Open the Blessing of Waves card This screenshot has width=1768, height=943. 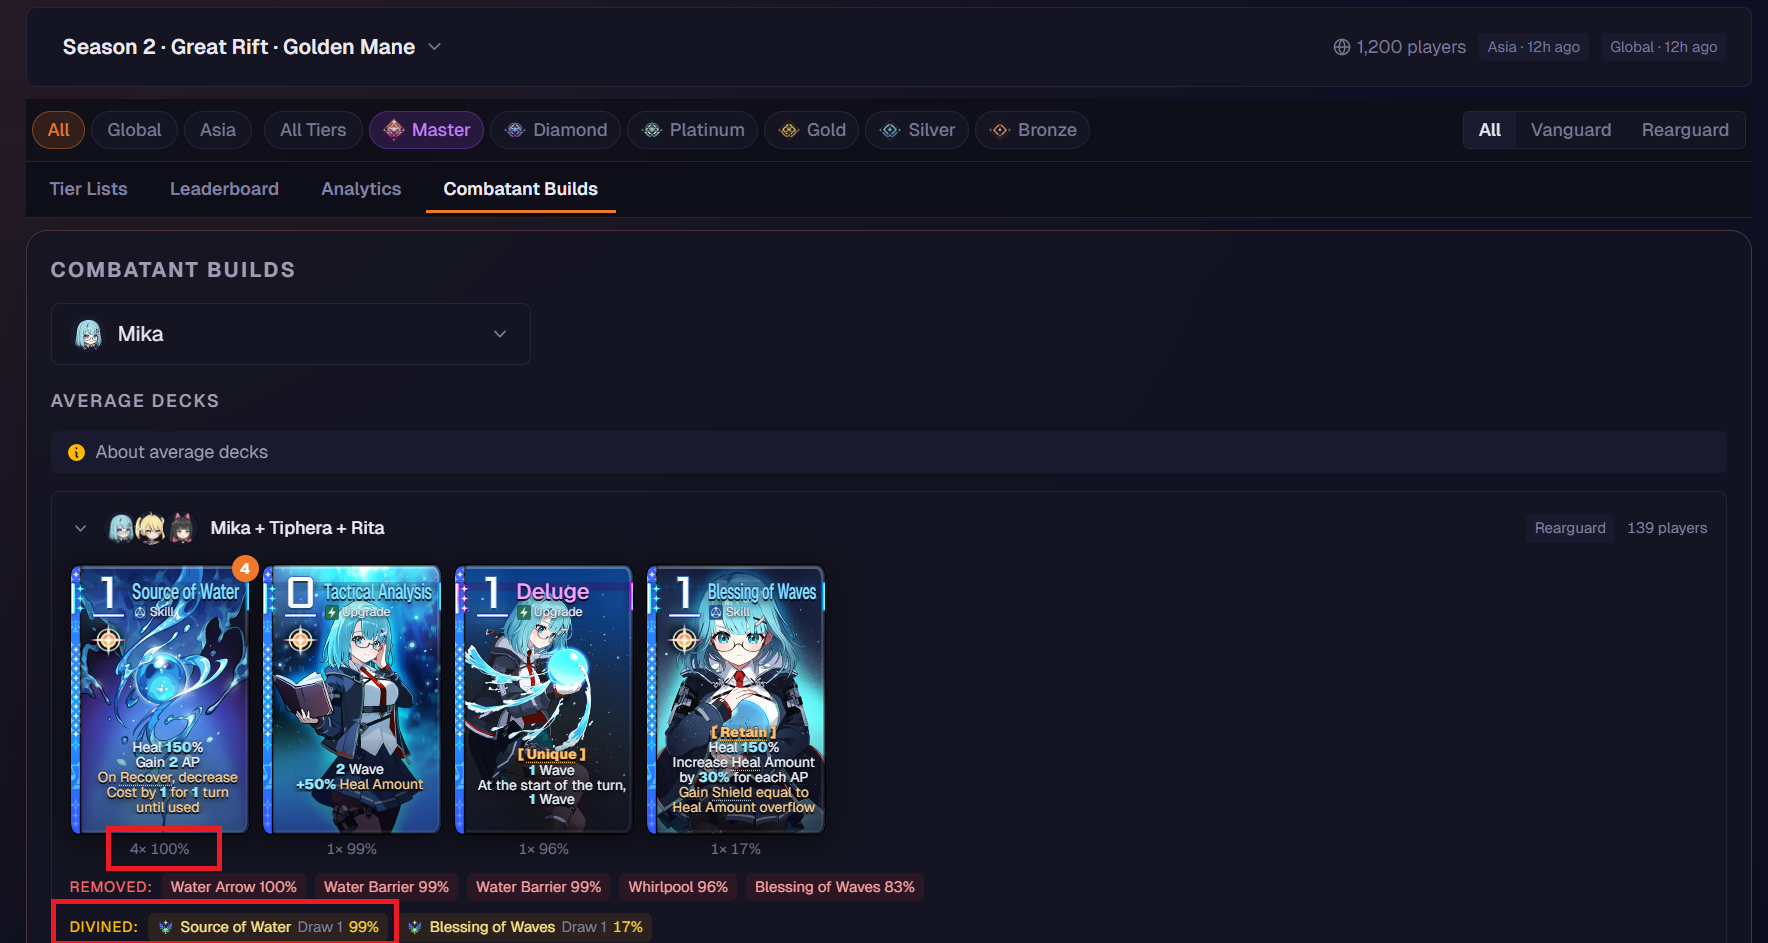[x=736, y=699]
